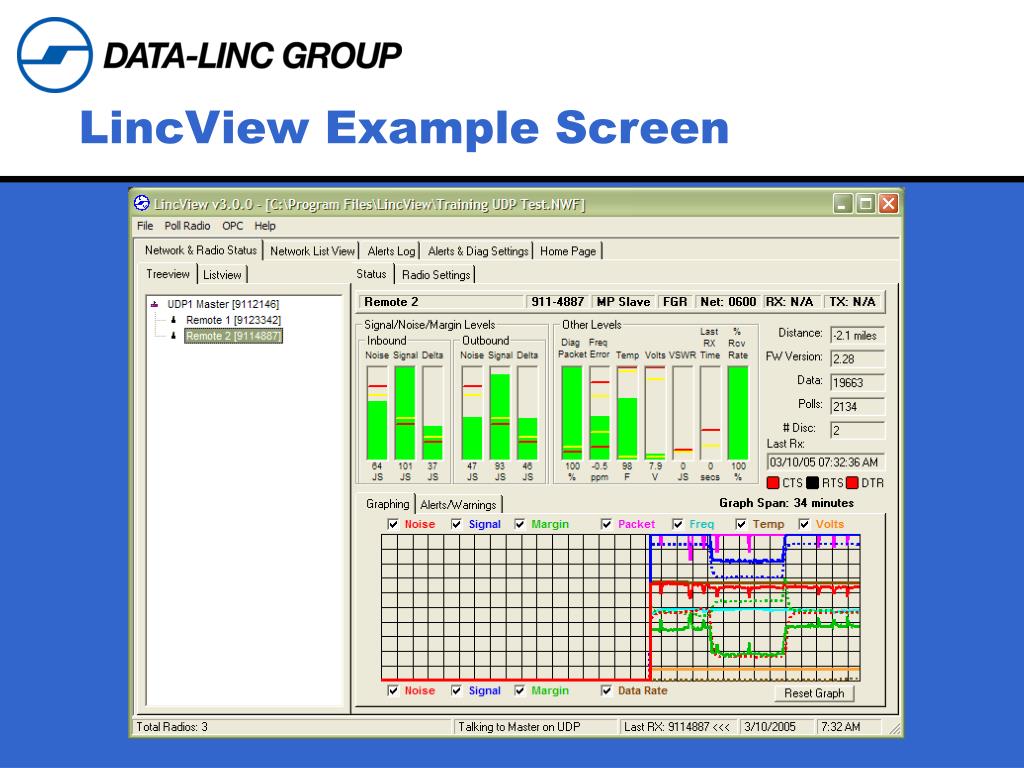Click the red DTR indicator light

tap(852, 483)
